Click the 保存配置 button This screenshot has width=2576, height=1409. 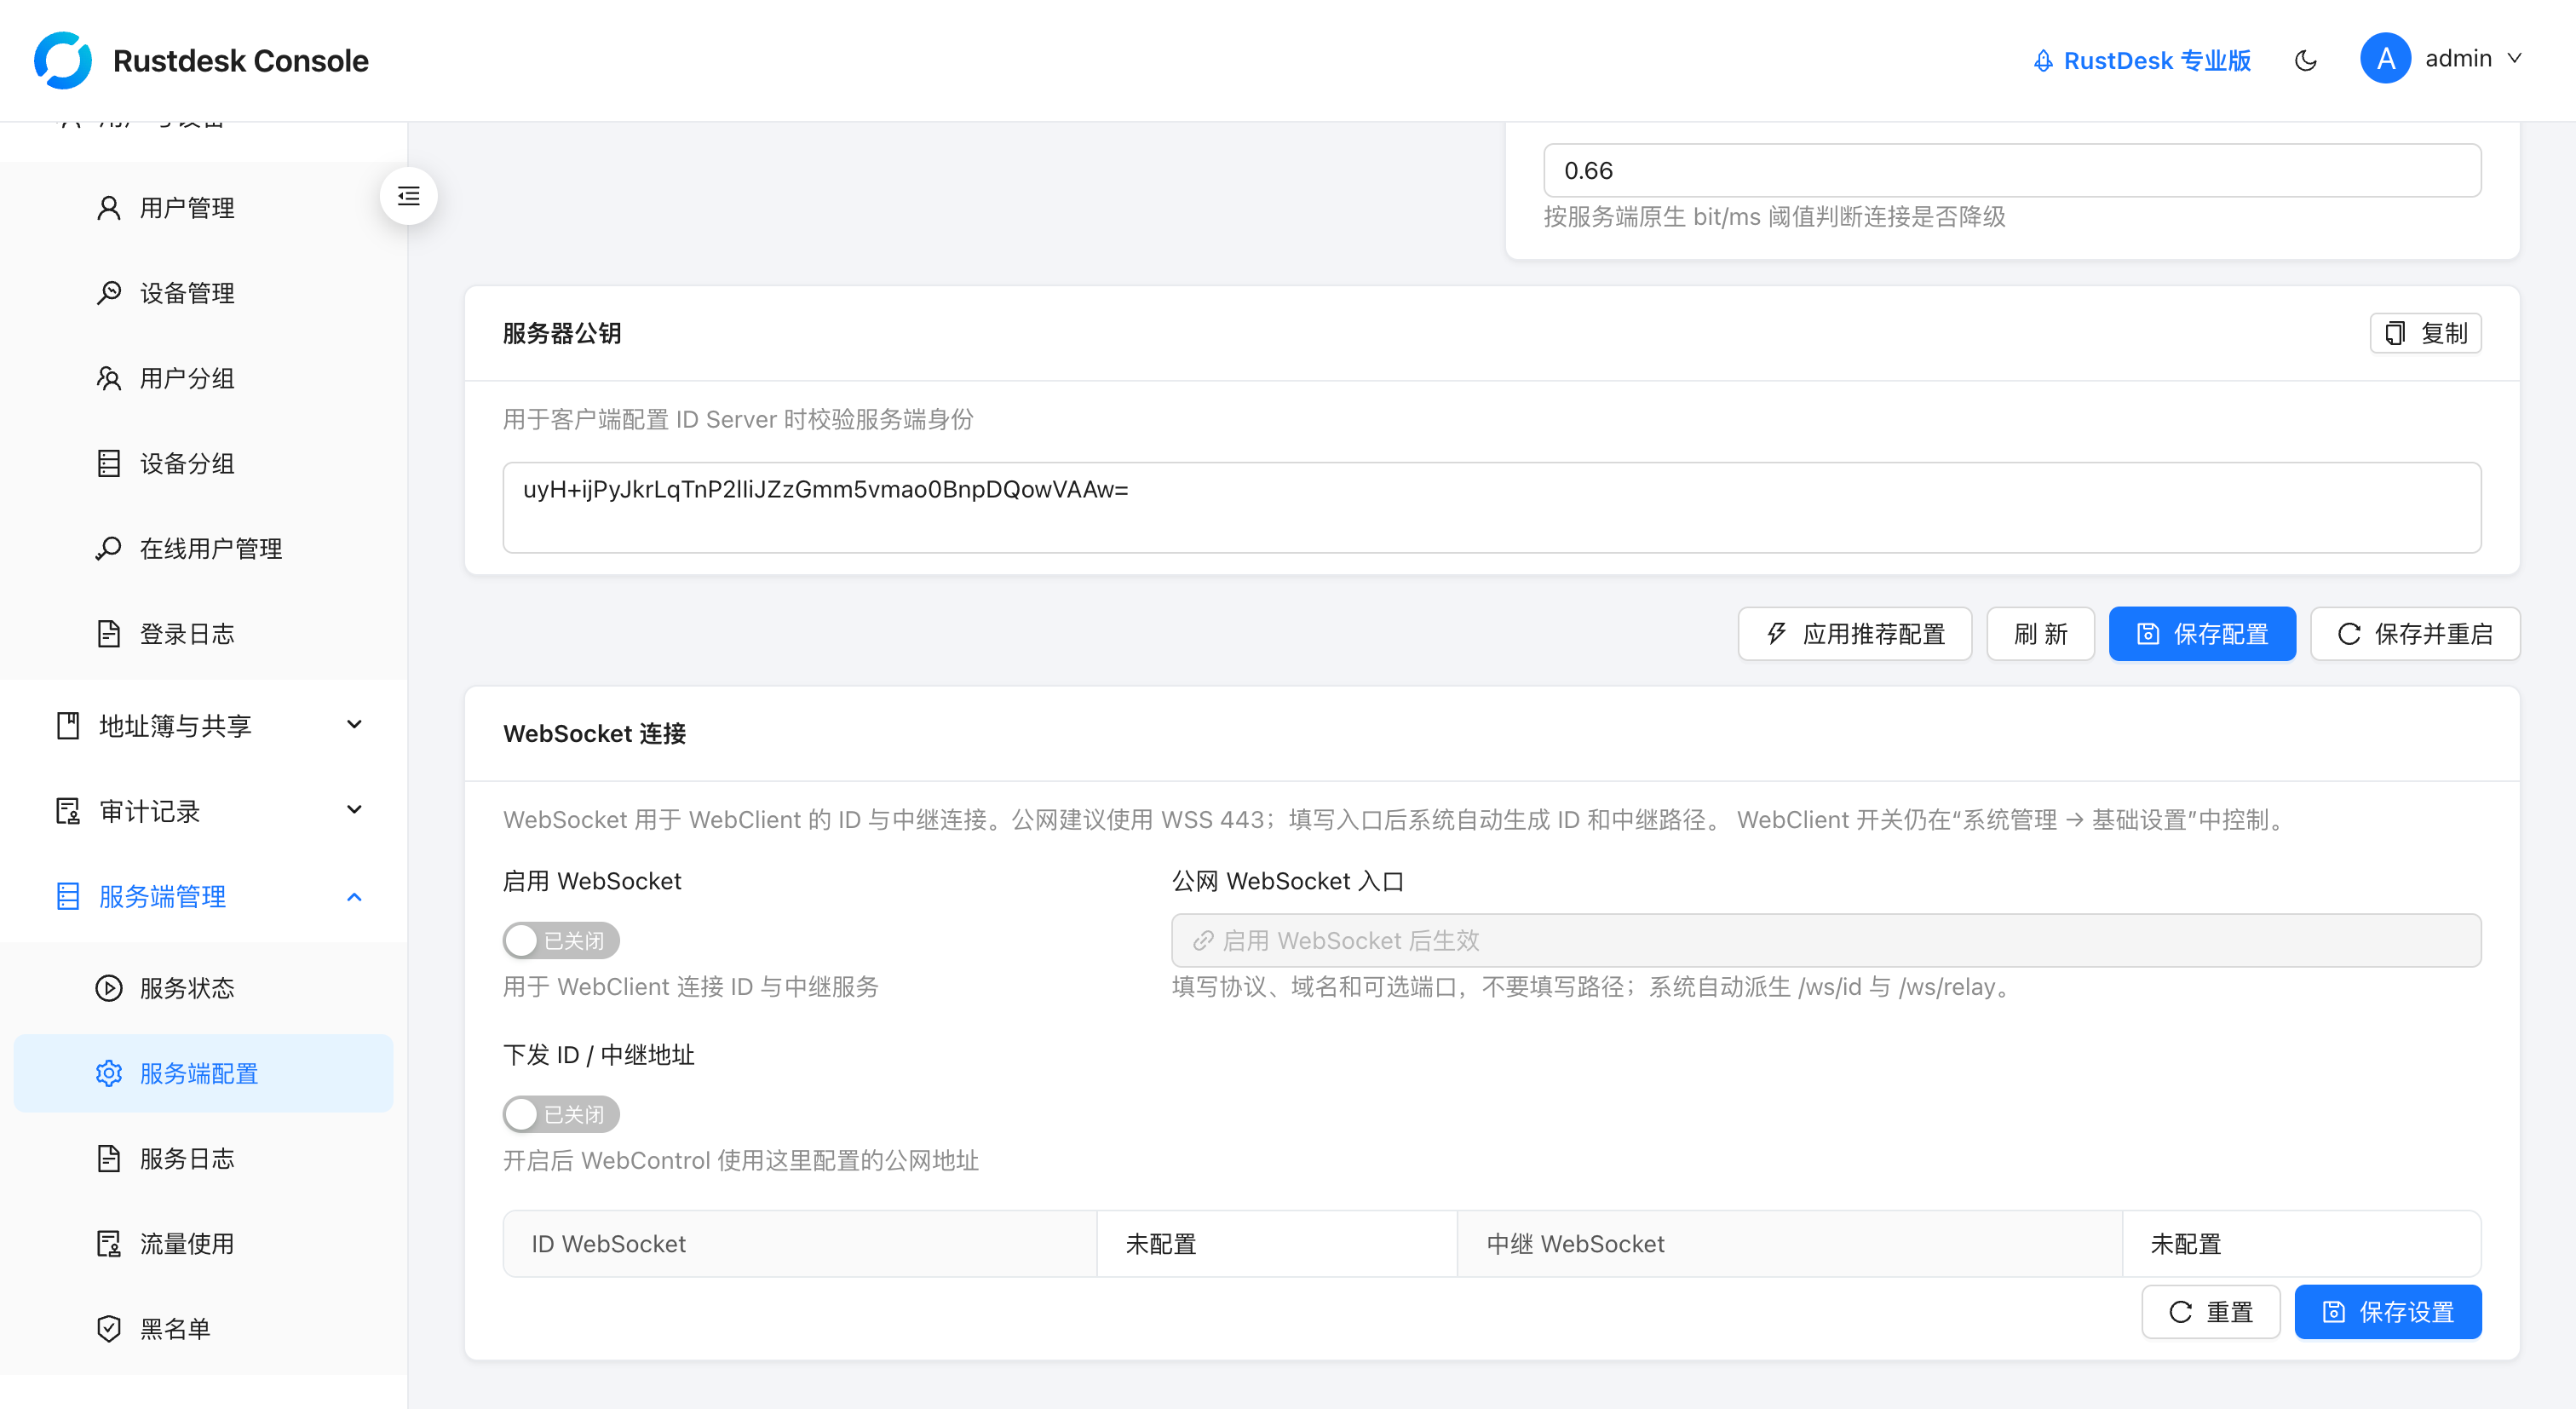pyautogui.click(x=2202, y=633)
